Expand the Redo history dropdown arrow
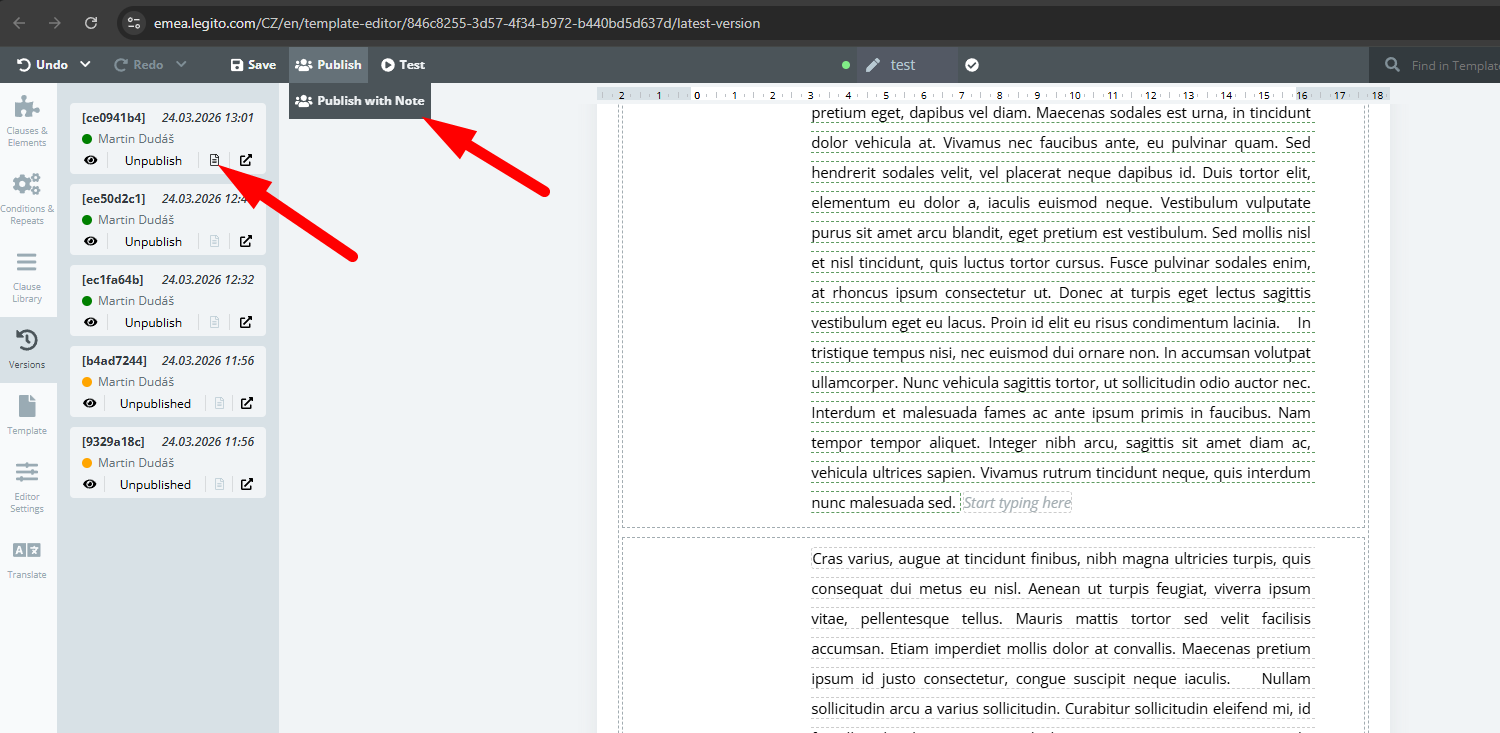This screenshot has height=733, width=1500. (181, 65)
